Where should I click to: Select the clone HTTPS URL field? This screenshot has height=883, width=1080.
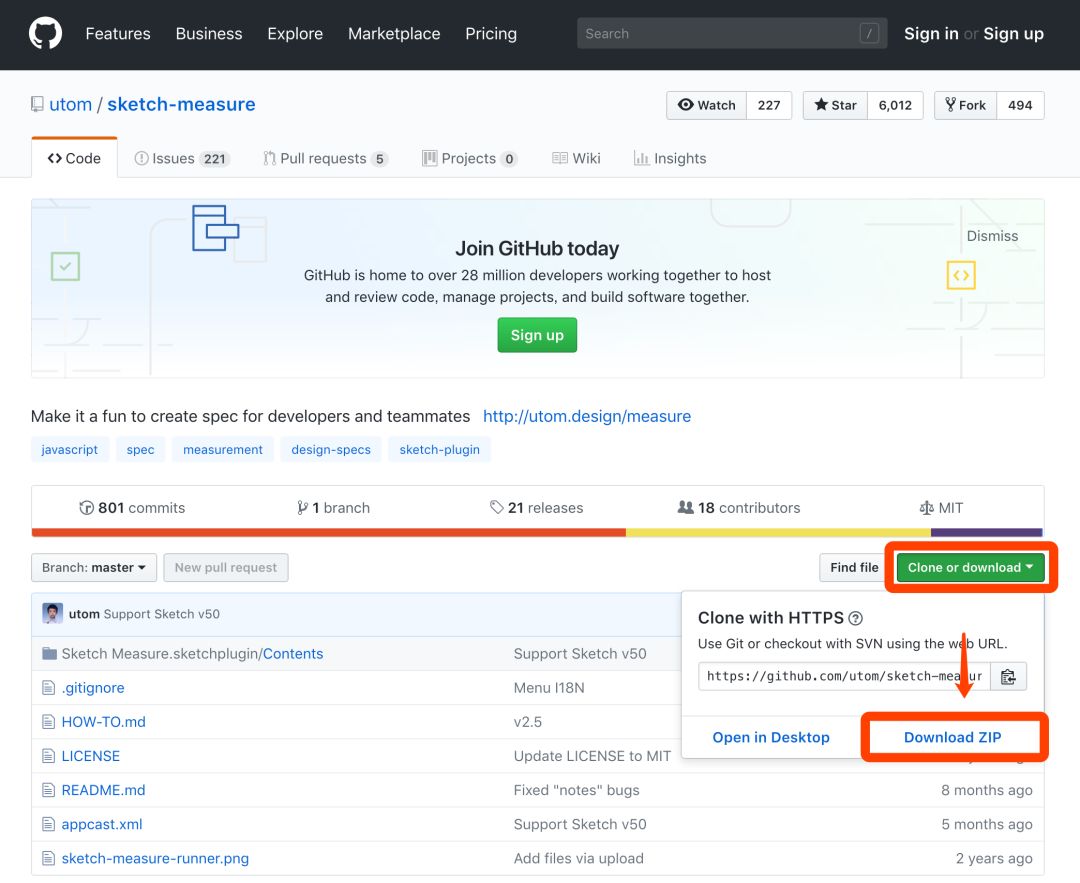pos(844,676)
